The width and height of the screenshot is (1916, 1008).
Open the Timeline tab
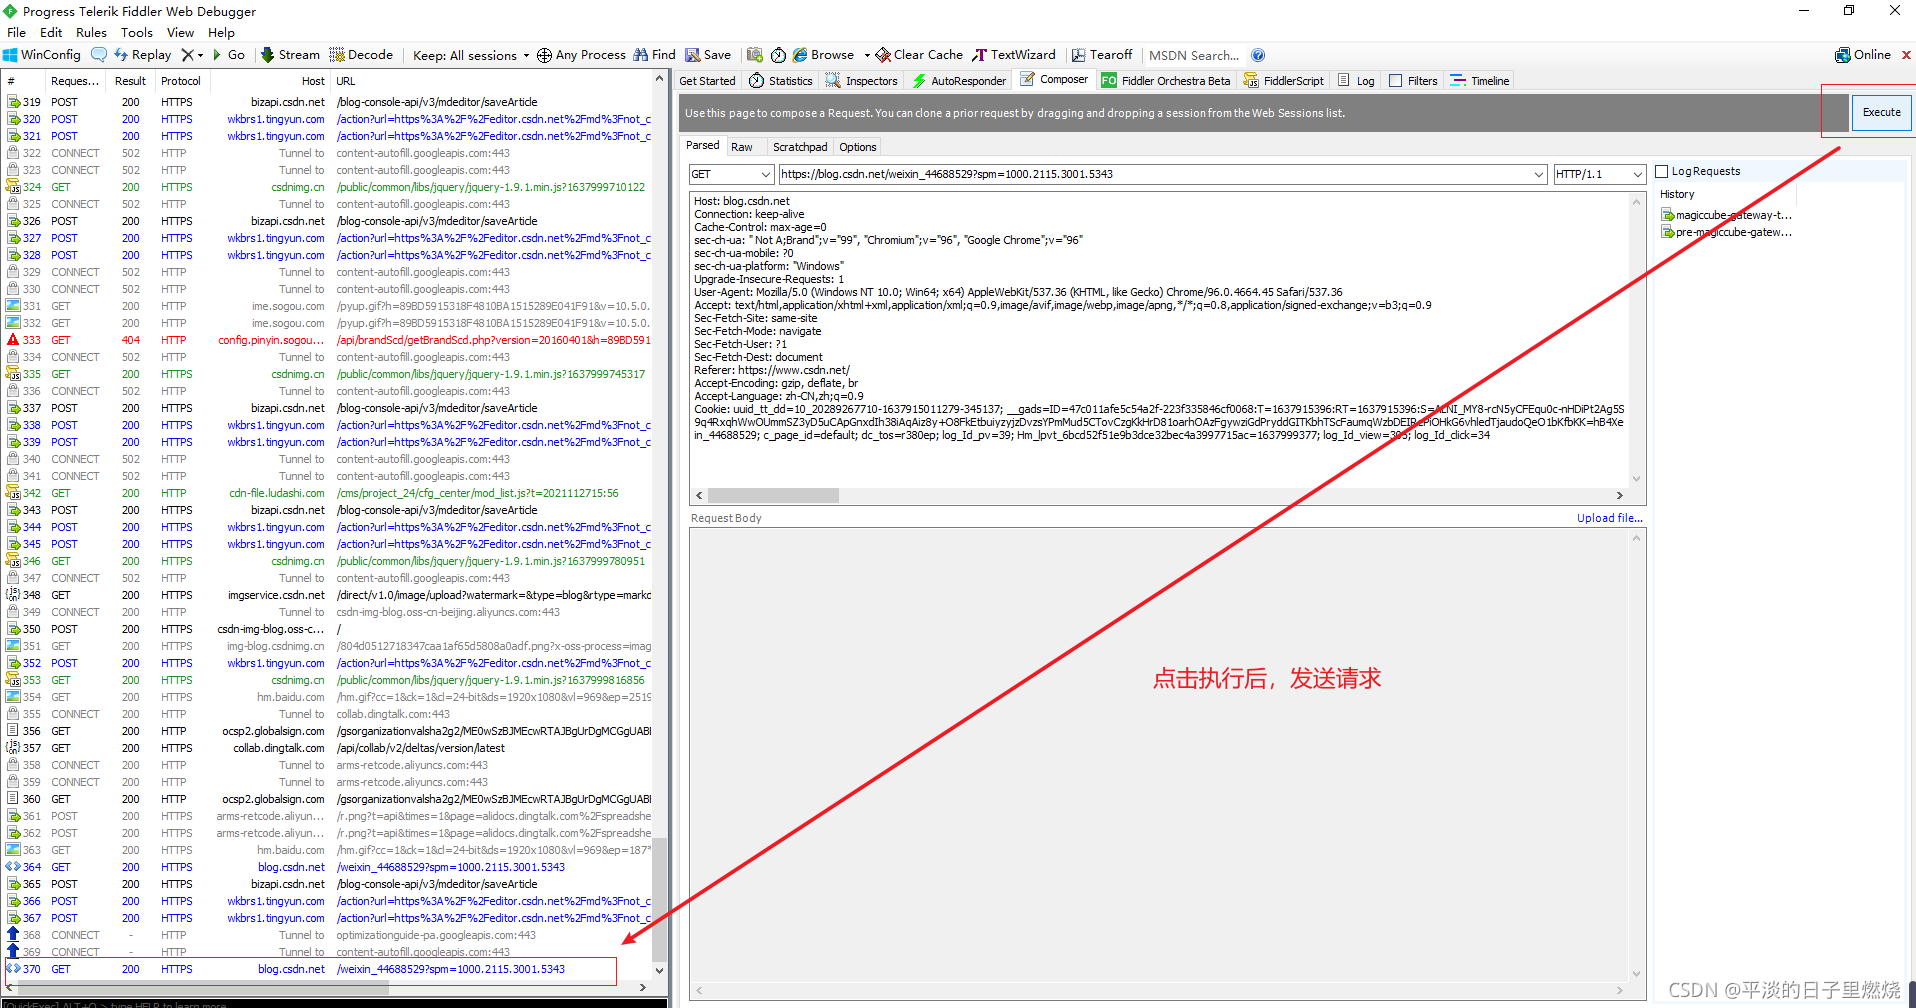click(1480, 81)
